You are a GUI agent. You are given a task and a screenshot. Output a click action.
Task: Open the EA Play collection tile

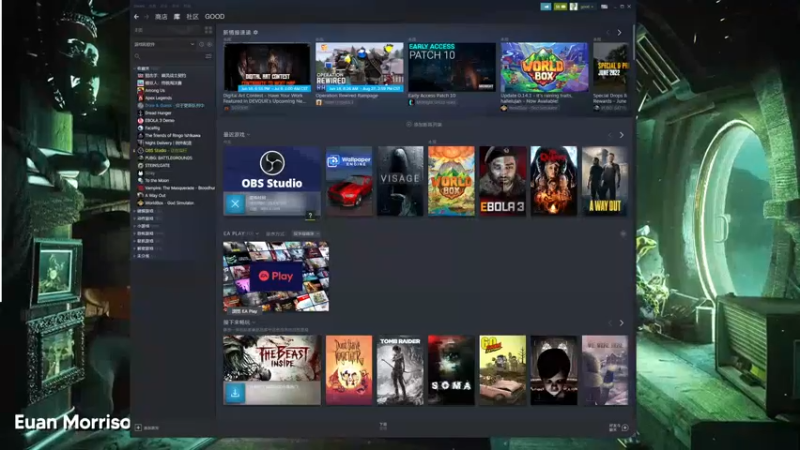pyautogui.click(x=276, y=277)
